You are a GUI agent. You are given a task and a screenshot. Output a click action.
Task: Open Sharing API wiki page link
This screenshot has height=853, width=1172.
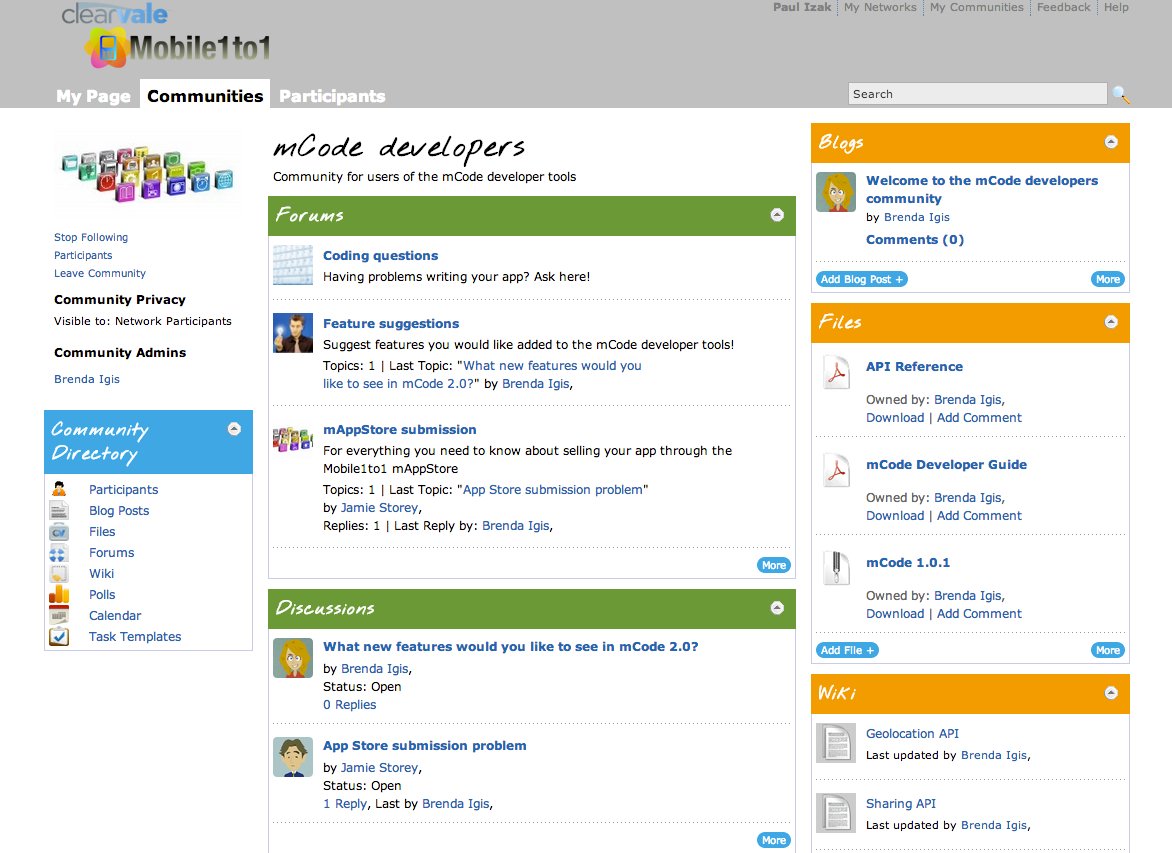point(901,804)
